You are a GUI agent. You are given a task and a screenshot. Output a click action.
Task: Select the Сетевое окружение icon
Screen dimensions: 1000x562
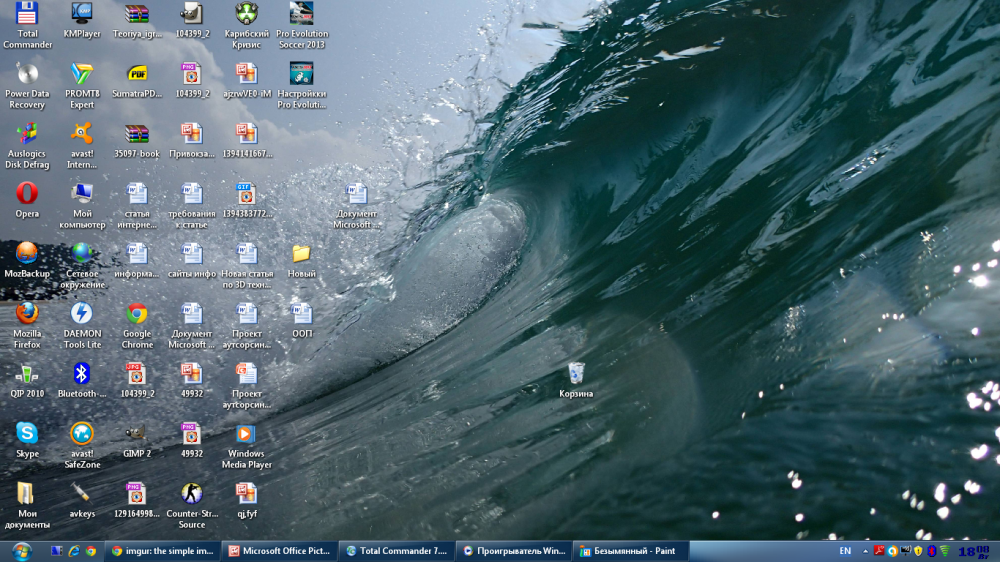coord(82,265)
